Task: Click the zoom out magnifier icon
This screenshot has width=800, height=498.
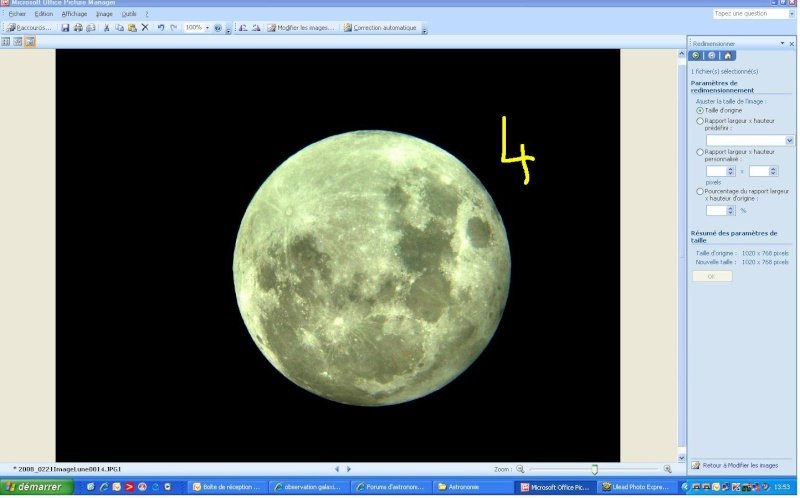Action: (x=521, y=470)
